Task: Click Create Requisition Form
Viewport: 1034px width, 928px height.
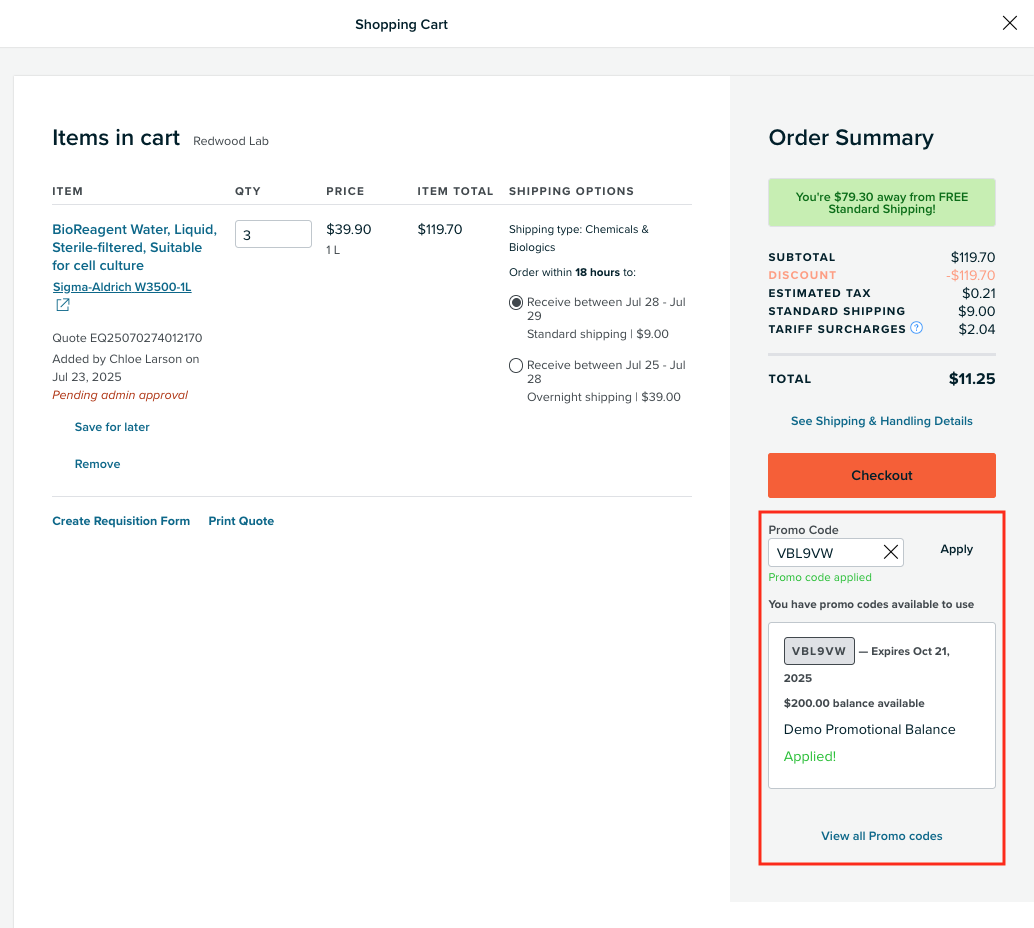Action: (x=121, y=521)
